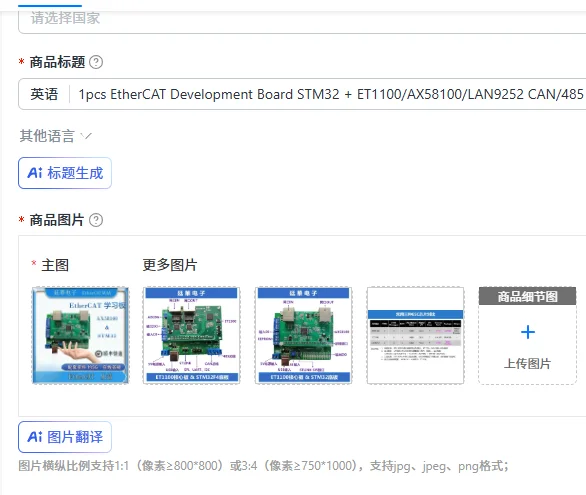Click the 商品标题 field label
The height and width of the screenshot is (495, 586).
tap(57, 62)
